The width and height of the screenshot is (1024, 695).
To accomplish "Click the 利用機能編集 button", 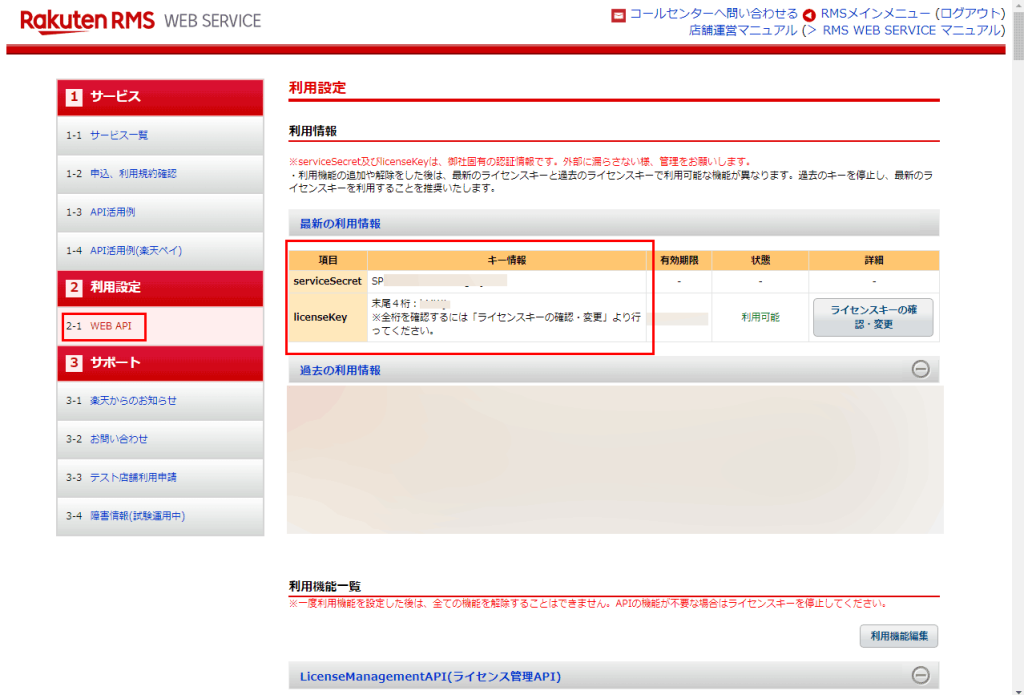I will click(899, 636).
